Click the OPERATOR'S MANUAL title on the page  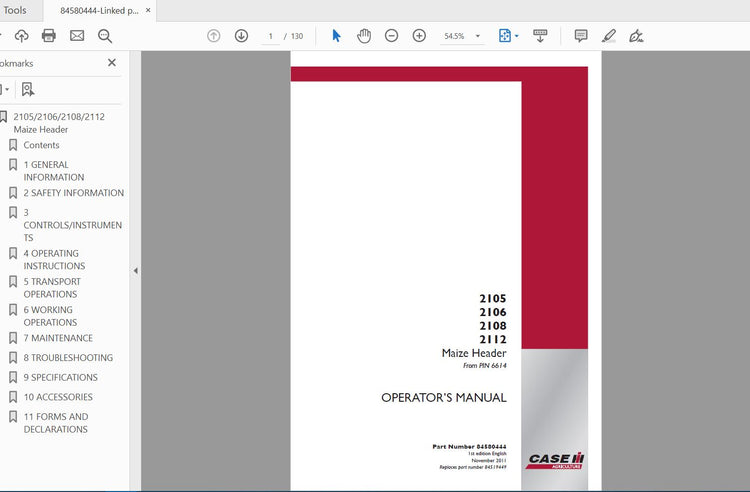pyautogui.click(x=443, y=398)
